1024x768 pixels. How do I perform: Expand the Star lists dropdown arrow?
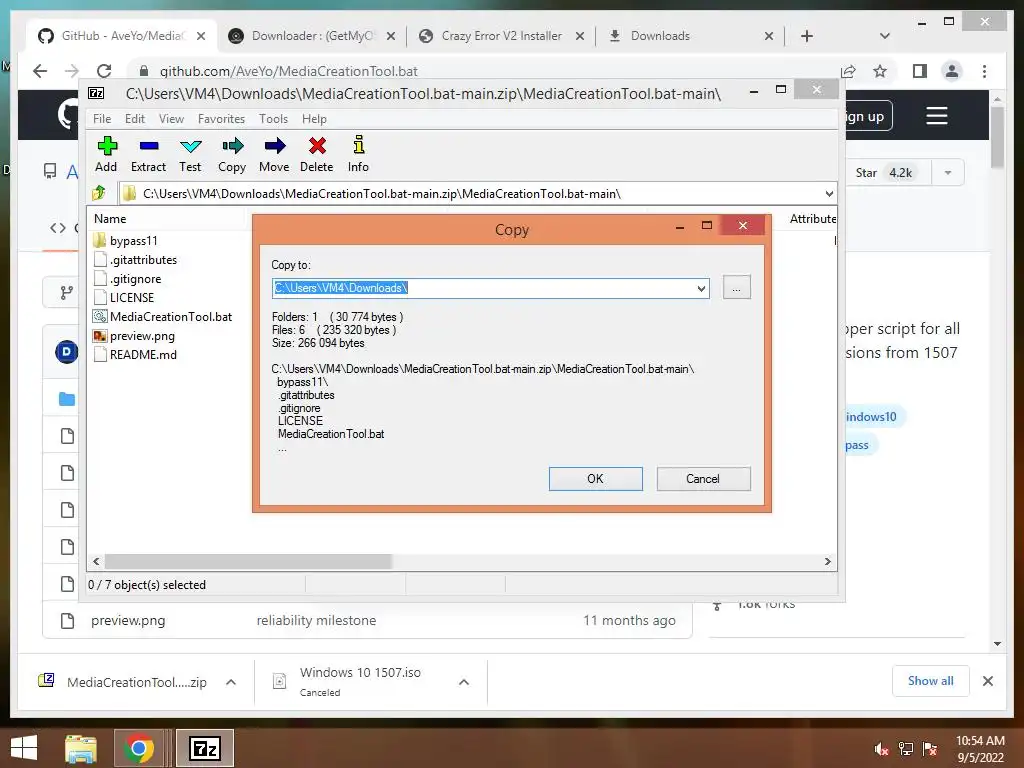tap(948, 172)
